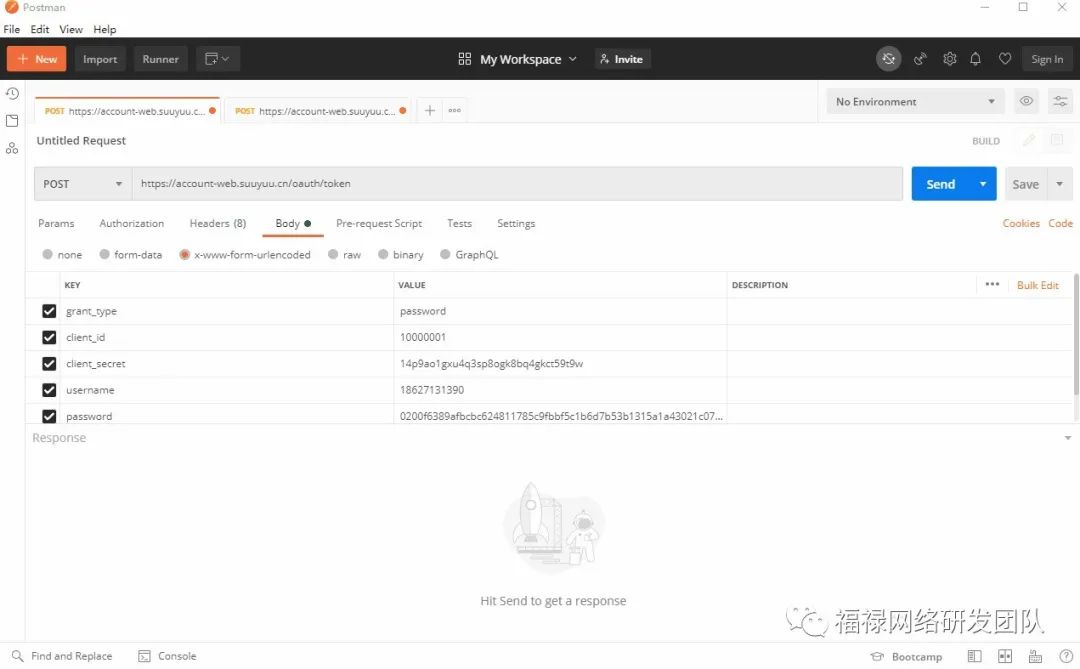Click the My Workspace grid icon

click(464, 59)
